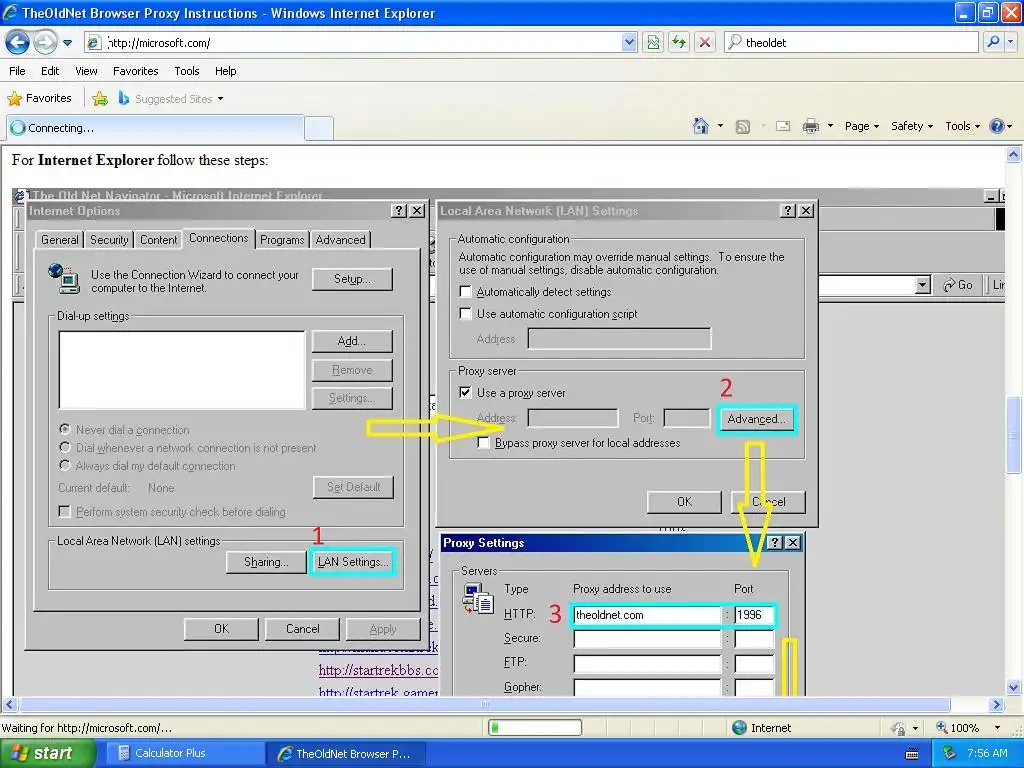1024x768 pixels.
Task: Select the Connections tab in Internet Options
Action: click(x=218, y=238)
